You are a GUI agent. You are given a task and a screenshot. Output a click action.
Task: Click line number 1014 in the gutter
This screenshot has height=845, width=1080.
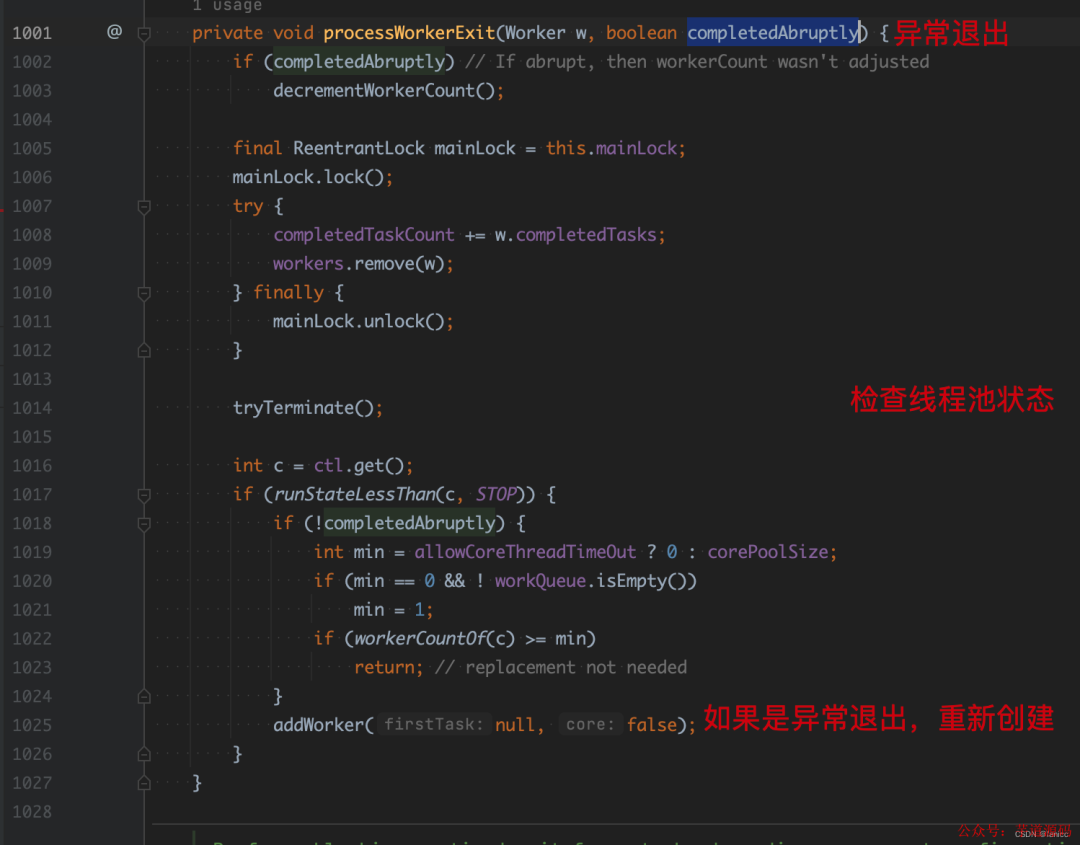coord(32,408)
